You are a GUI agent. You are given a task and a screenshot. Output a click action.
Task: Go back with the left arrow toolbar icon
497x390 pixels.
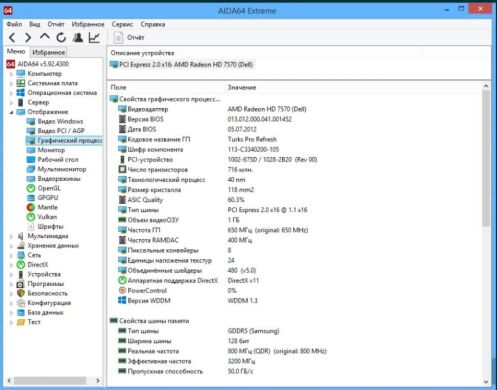pos(12,37)
